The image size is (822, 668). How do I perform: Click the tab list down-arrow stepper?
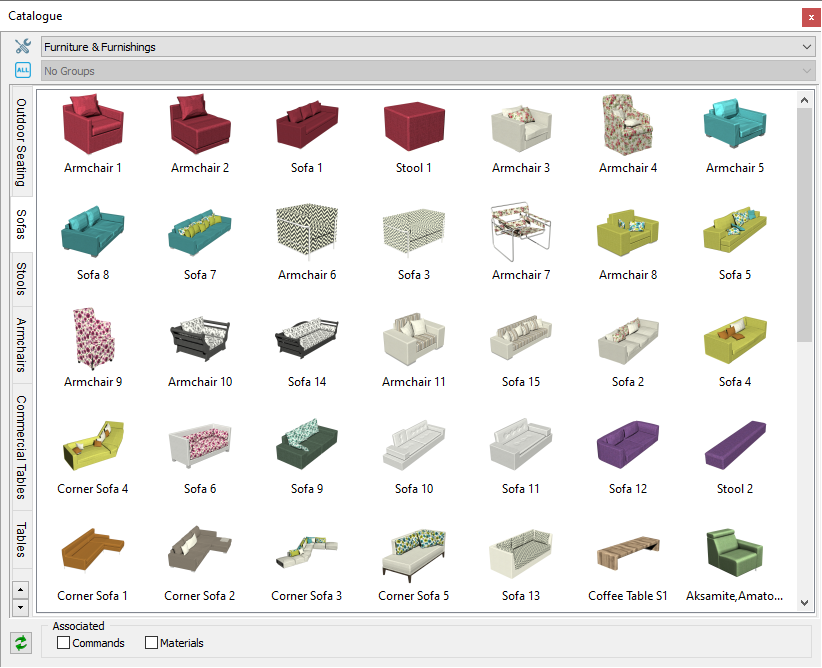click(20, 608)
